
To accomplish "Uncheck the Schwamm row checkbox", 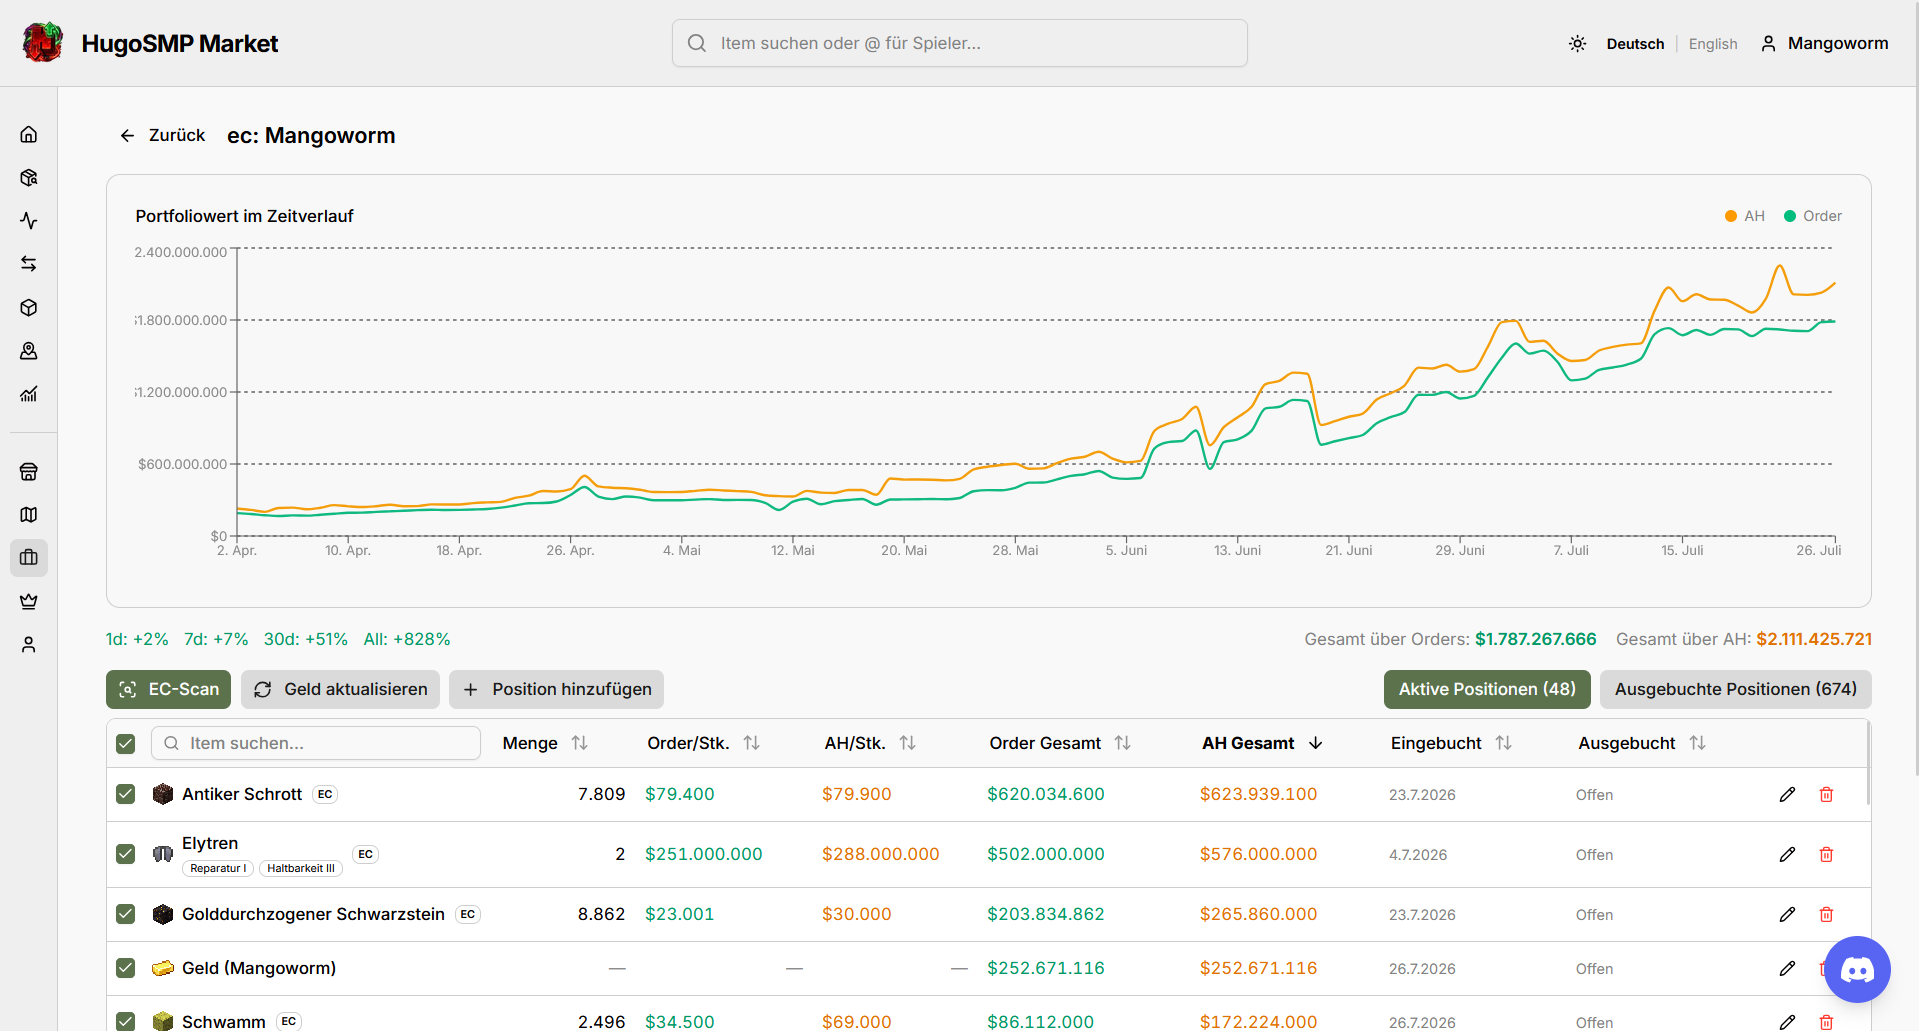I will coord(125,1022).
